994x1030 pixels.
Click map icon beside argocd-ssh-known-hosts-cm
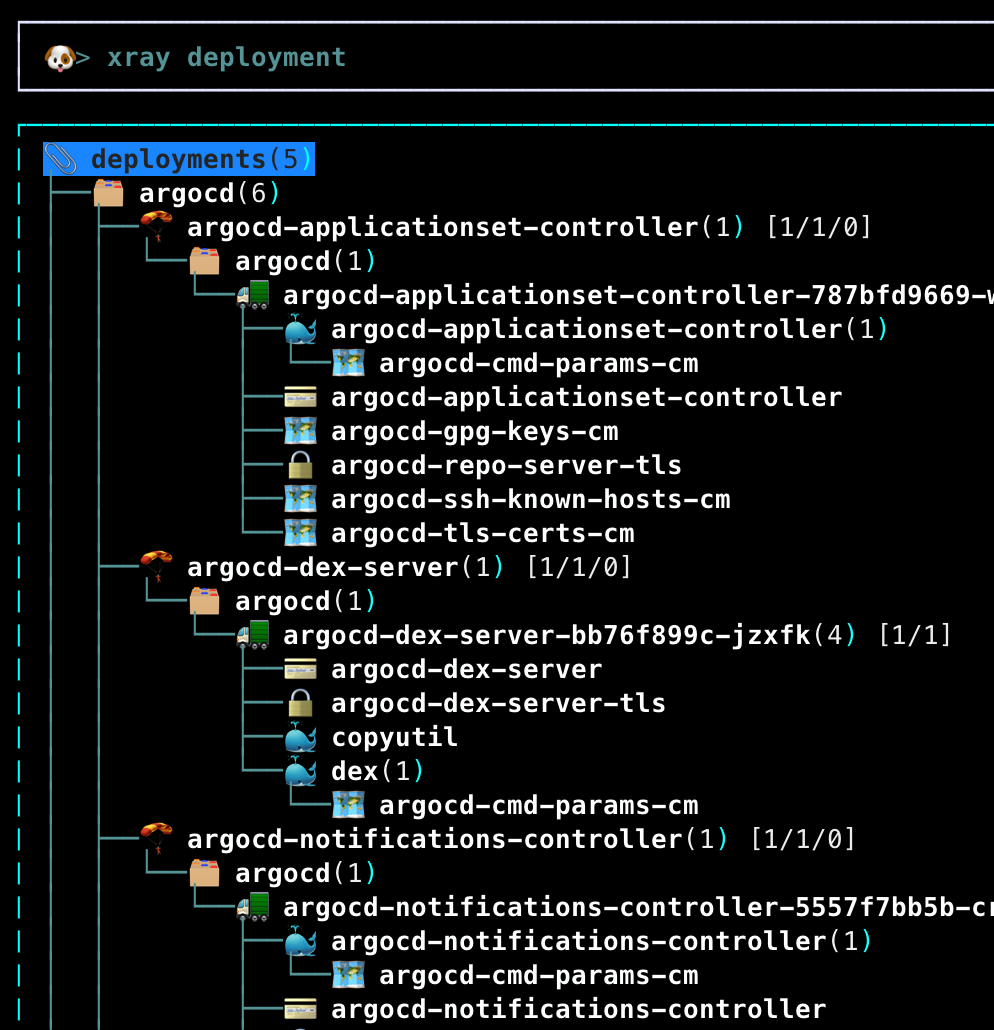coord(300,499)
